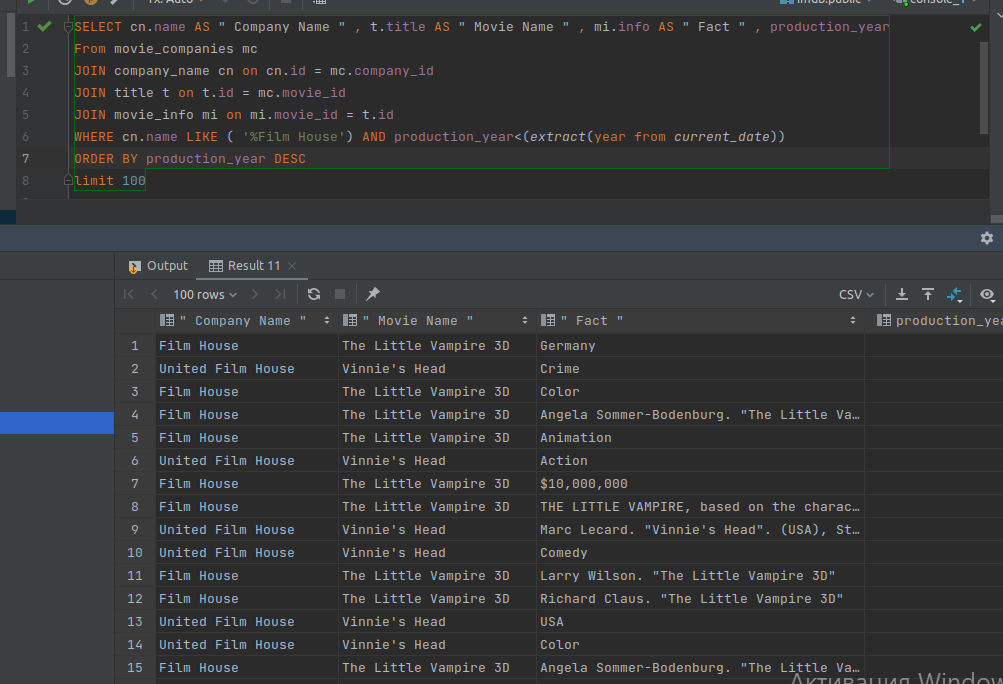The width and height of the screenshot is (1003, 684).
Task: Click the column icon of Movie Name header
Action: point(350,321)
